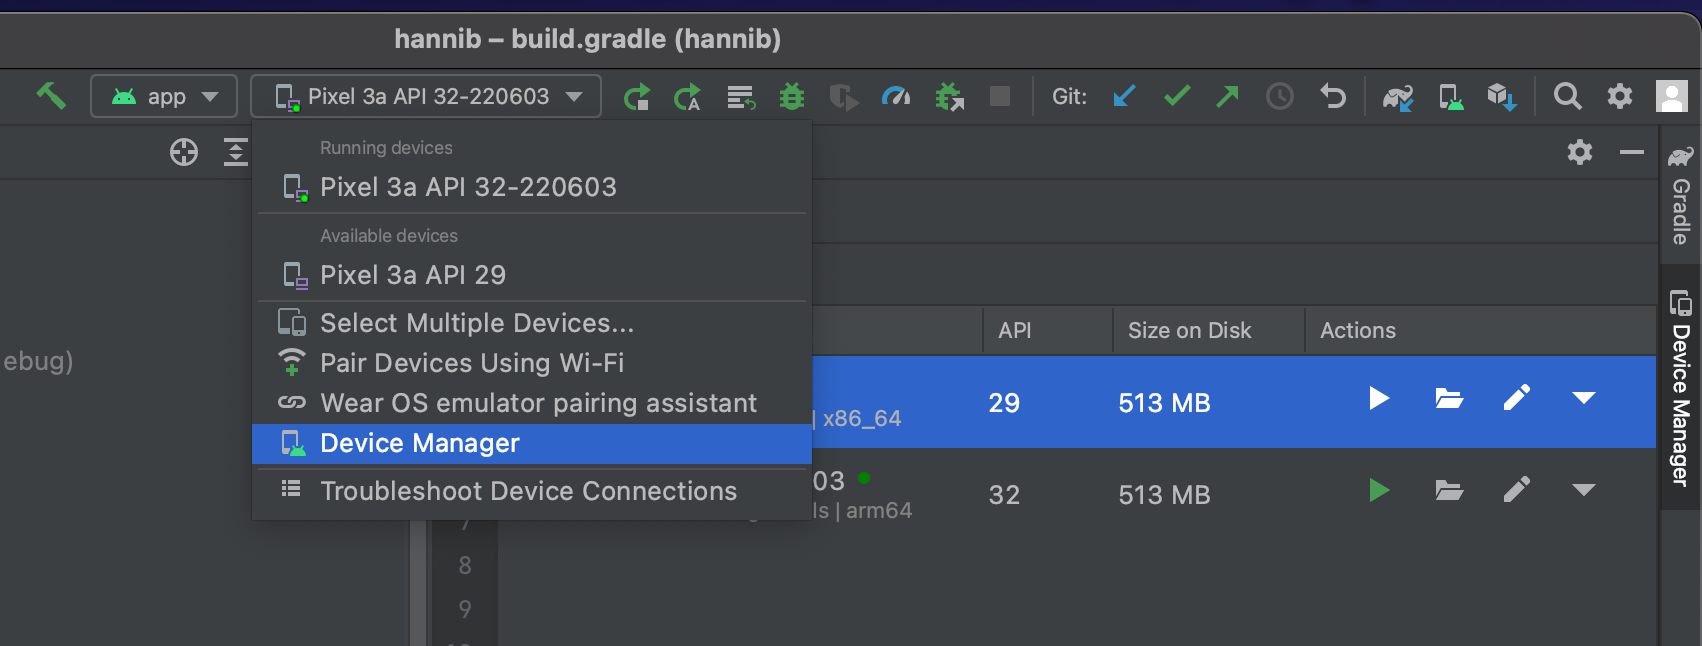Open Device Manager panel gear settings
This screenshot has height=646, width=1702.
click(1580, 152)
